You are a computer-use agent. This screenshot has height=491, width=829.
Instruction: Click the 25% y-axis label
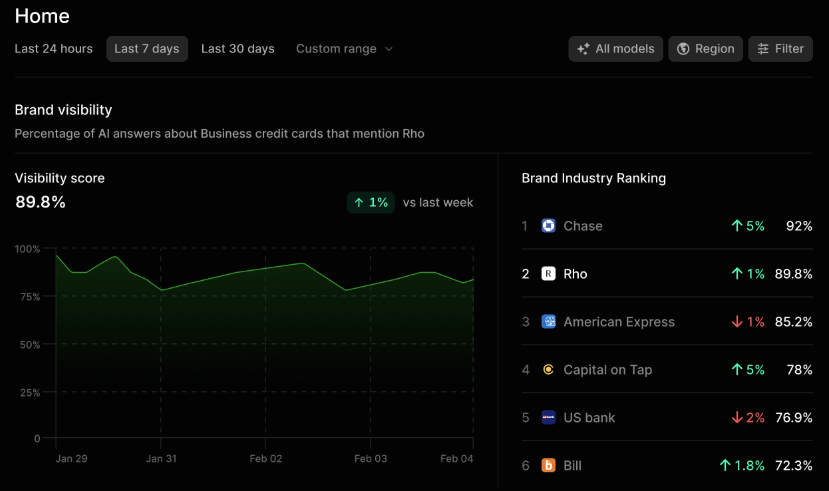[30, 393]
